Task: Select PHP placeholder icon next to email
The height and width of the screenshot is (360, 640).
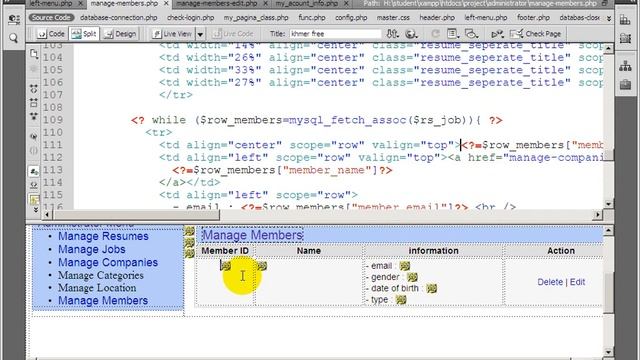Action: point(404,266)
